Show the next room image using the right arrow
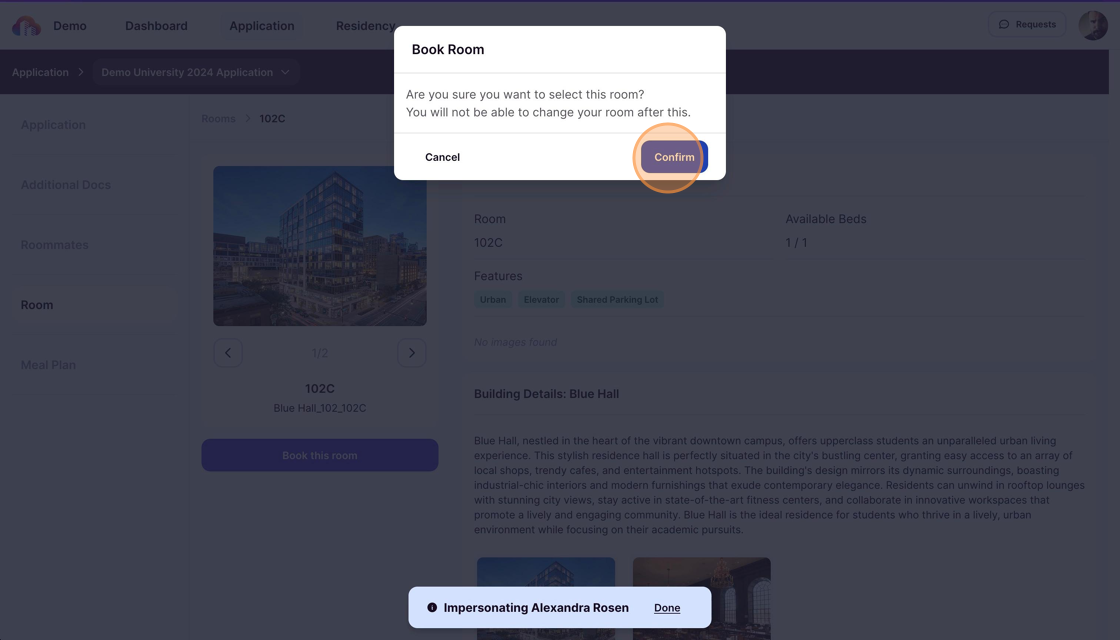1120x640 pixels. click(x=411, y=352)
